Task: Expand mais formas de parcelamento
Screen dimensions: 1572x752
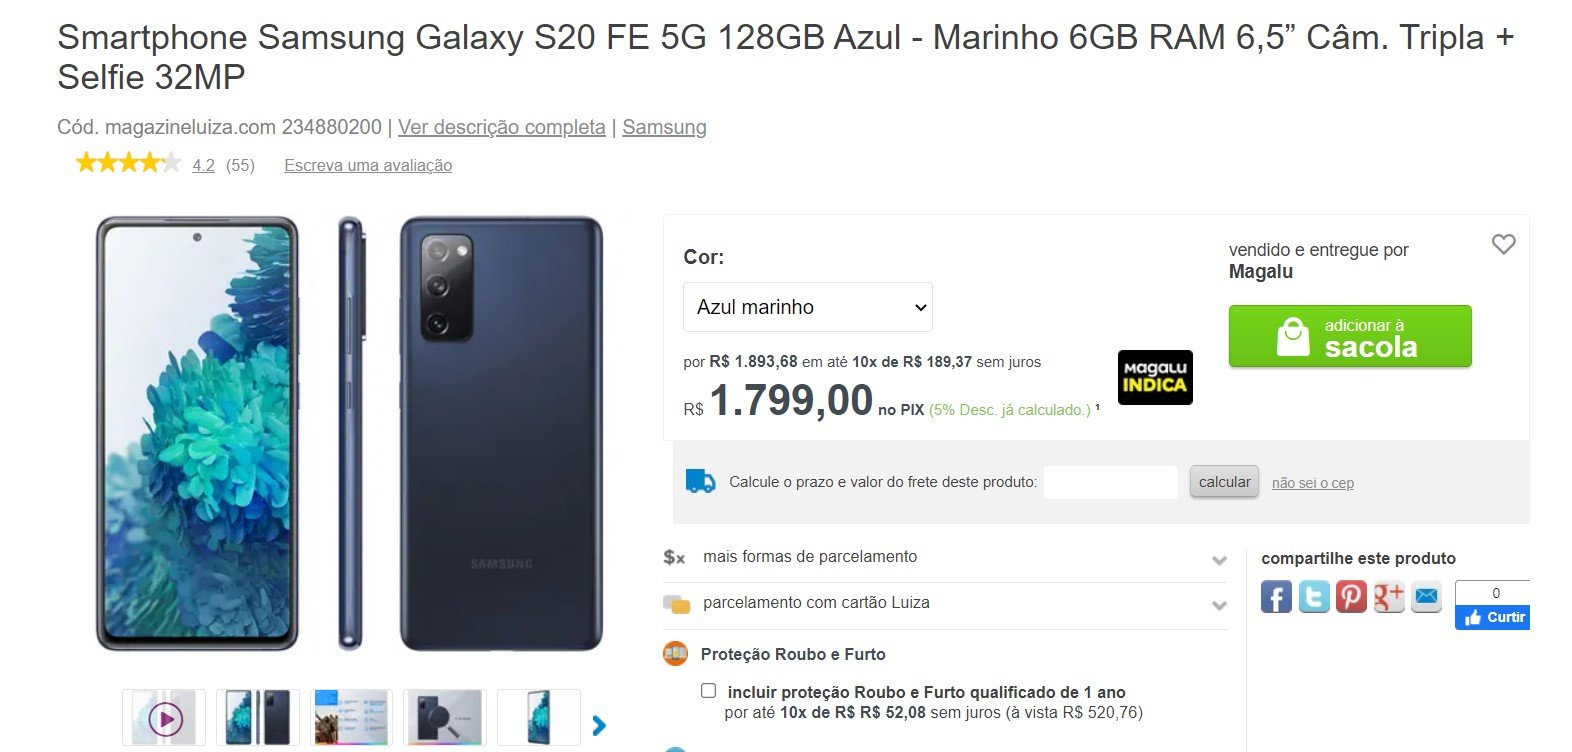Action: [945, 558]
